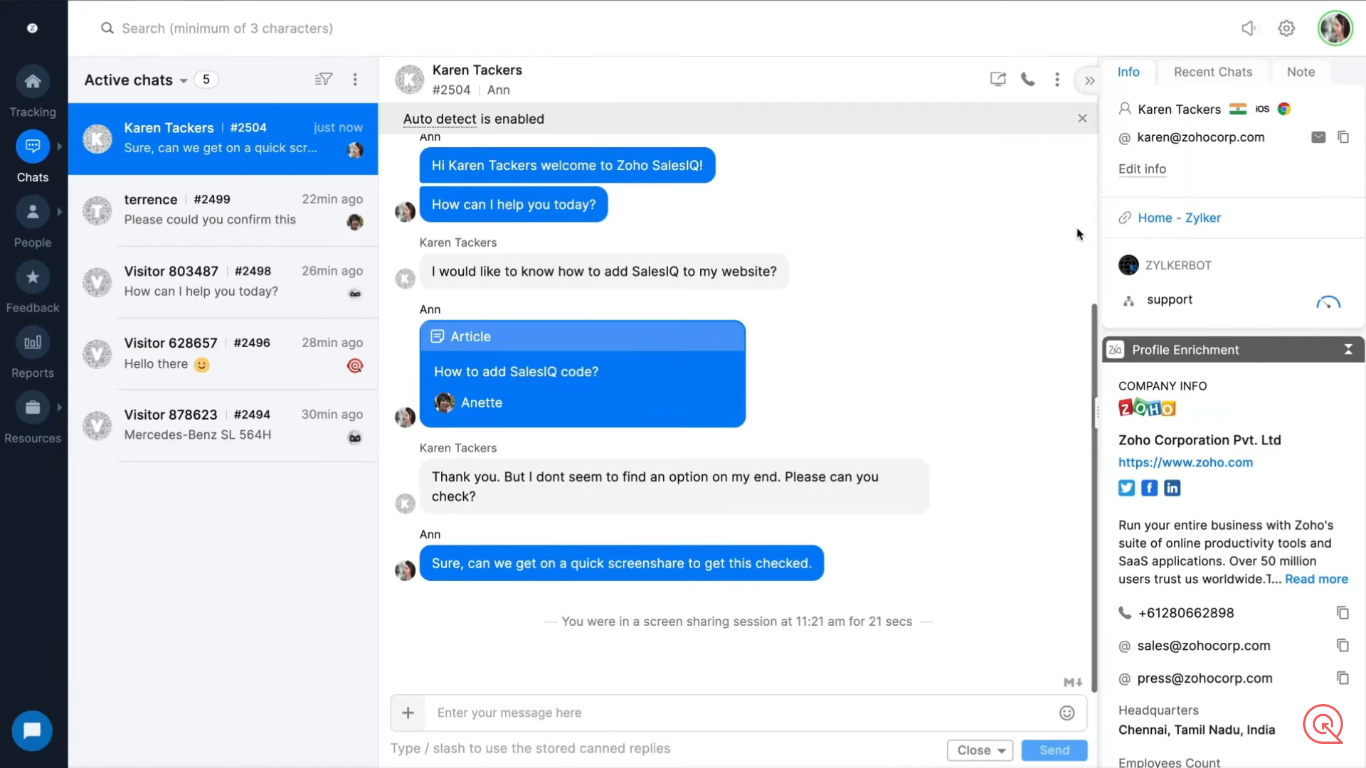This screenshot has width=1366, height=768.
Task: Switch to the Note tab
Action: coord(1301,72)
